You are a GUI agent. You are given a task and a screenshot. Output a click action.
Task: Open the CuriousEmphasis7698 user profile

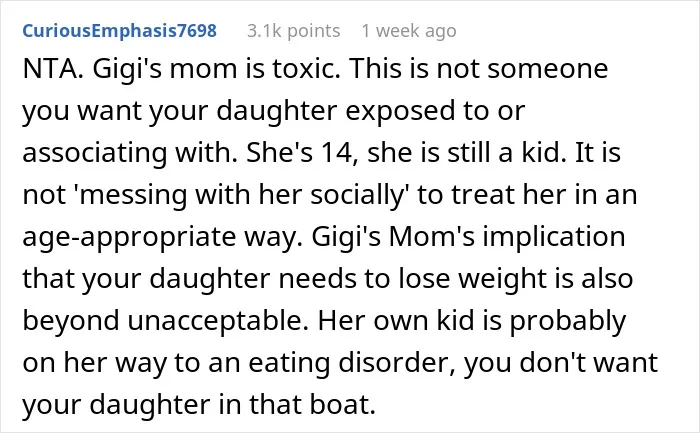(119, 31)
